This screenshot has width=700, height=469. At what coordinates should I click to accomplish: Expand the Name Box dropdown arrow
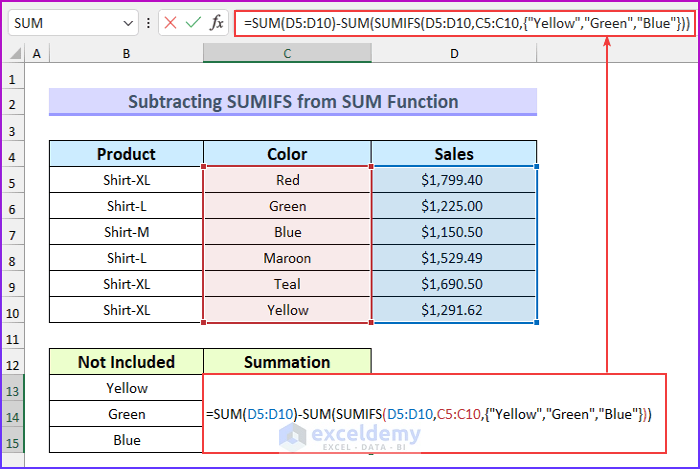[127, 23]
